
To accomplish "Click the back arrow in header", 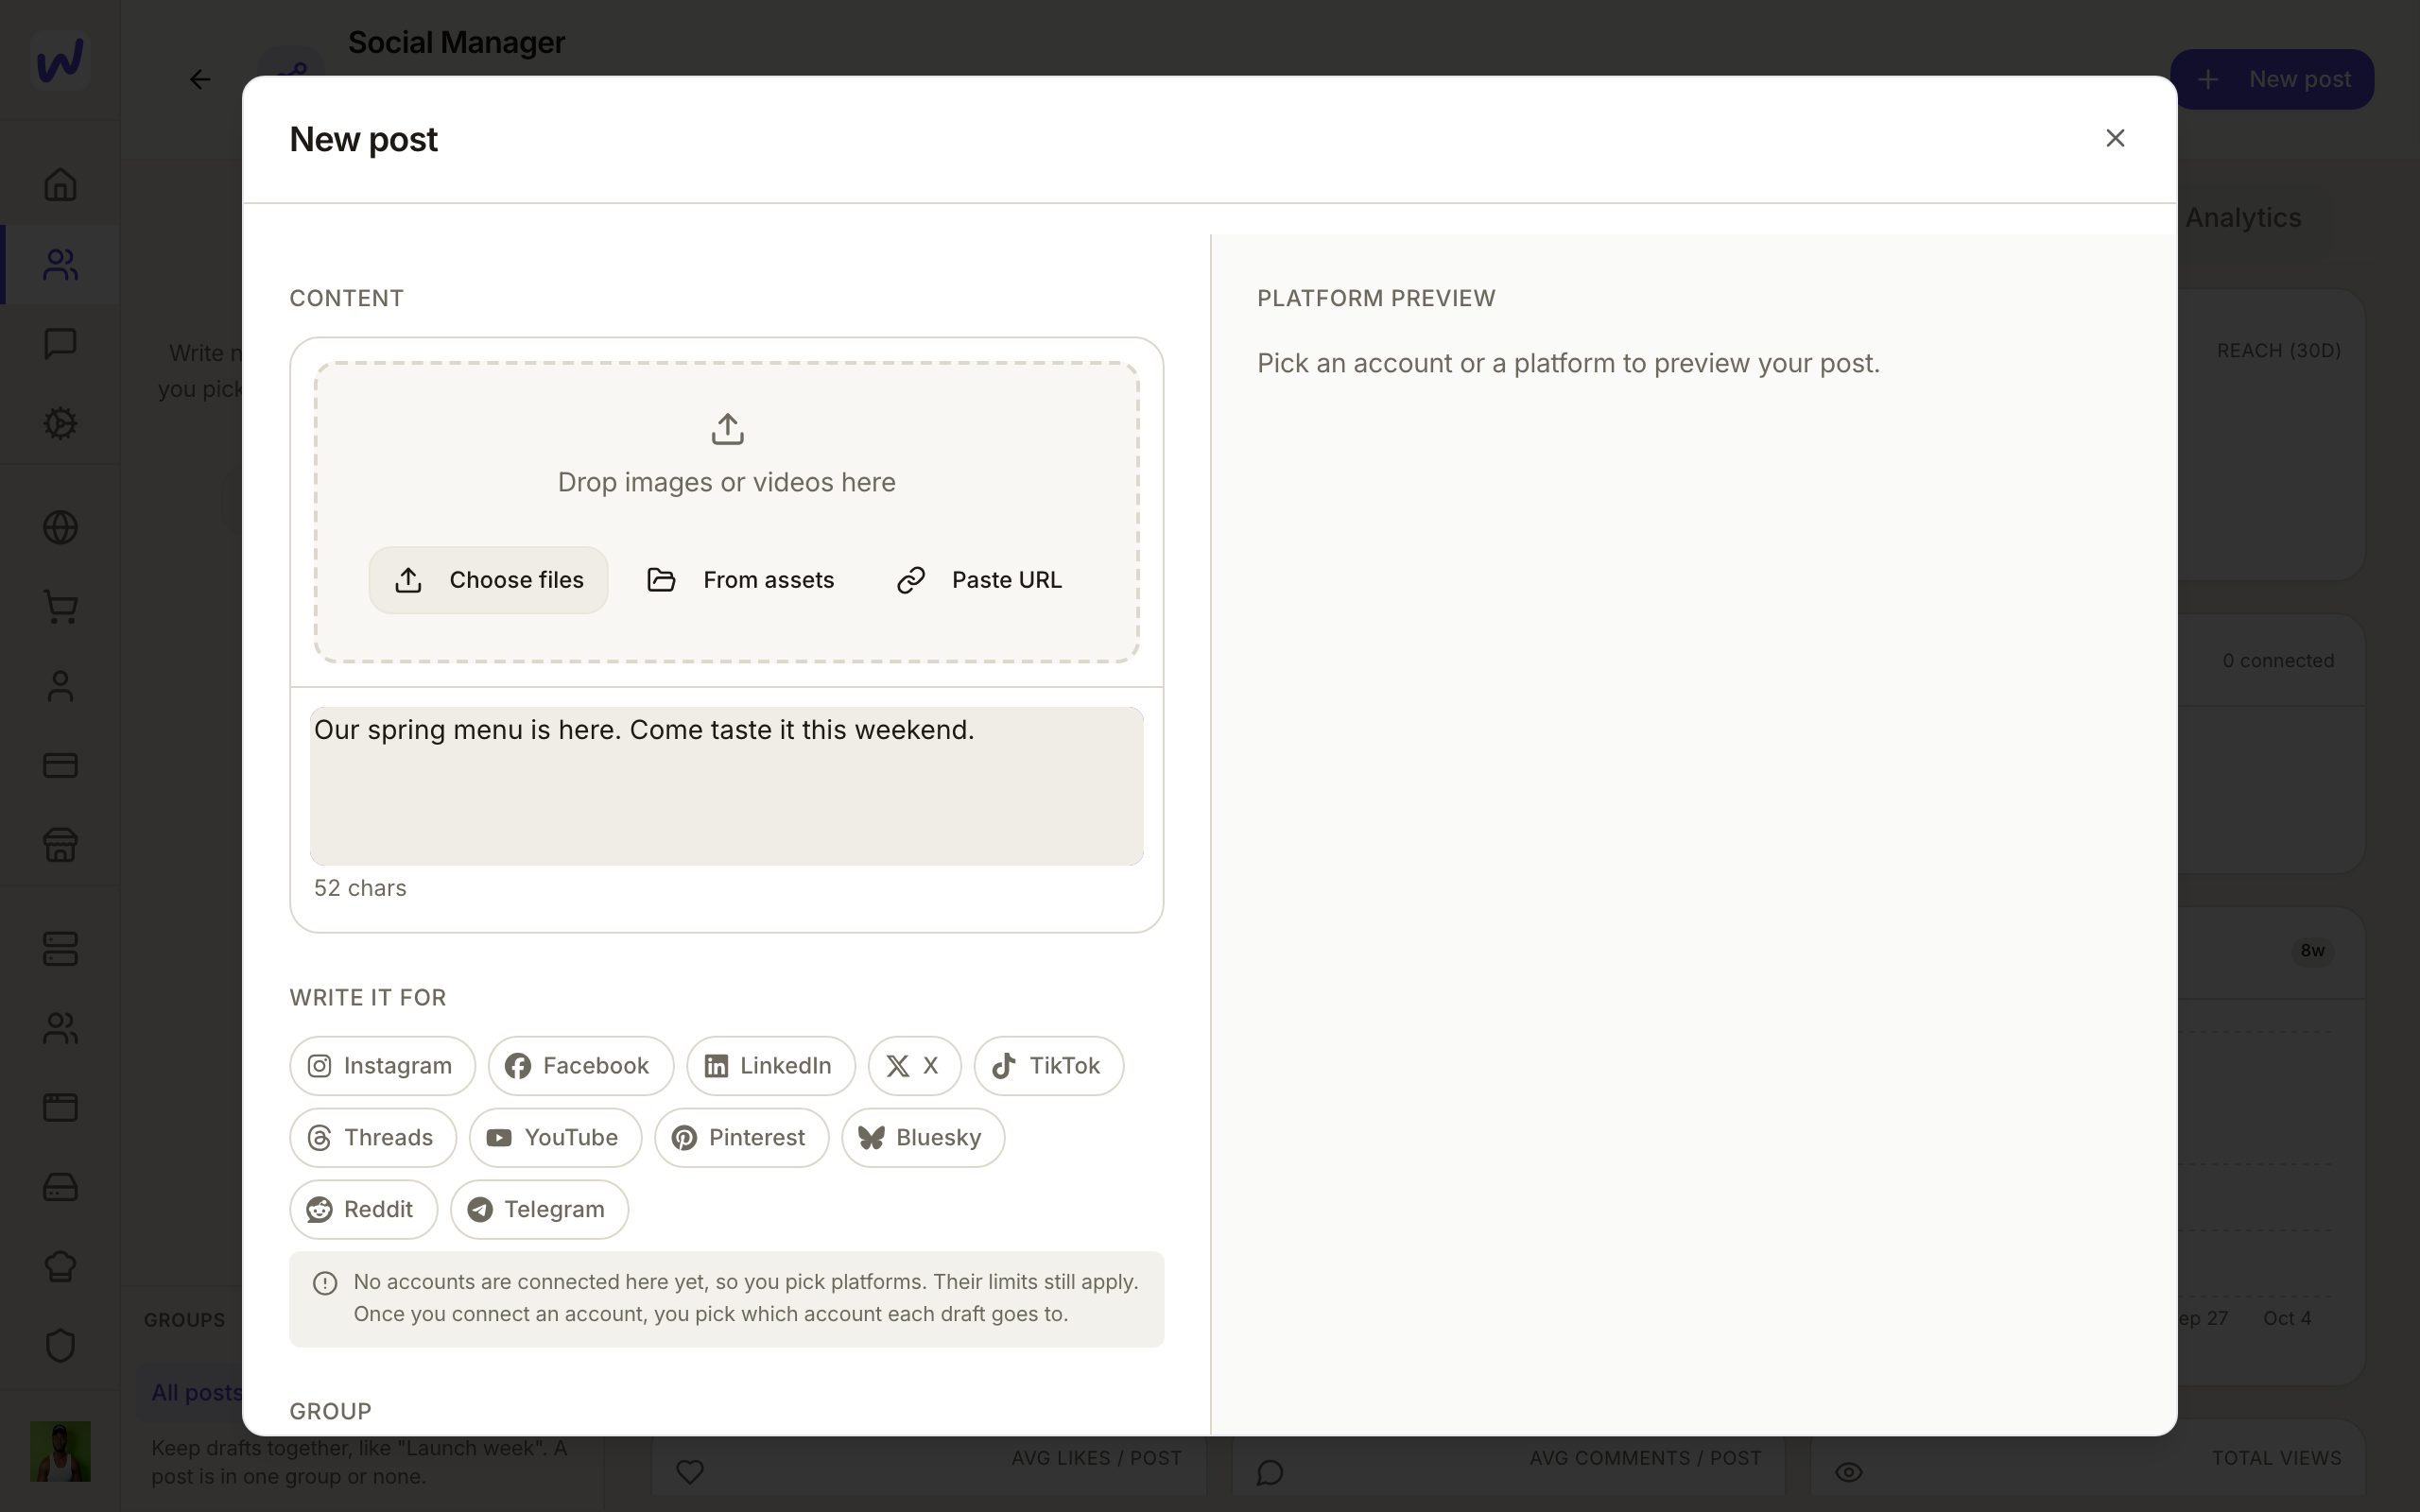I will [x=200, y=79].
